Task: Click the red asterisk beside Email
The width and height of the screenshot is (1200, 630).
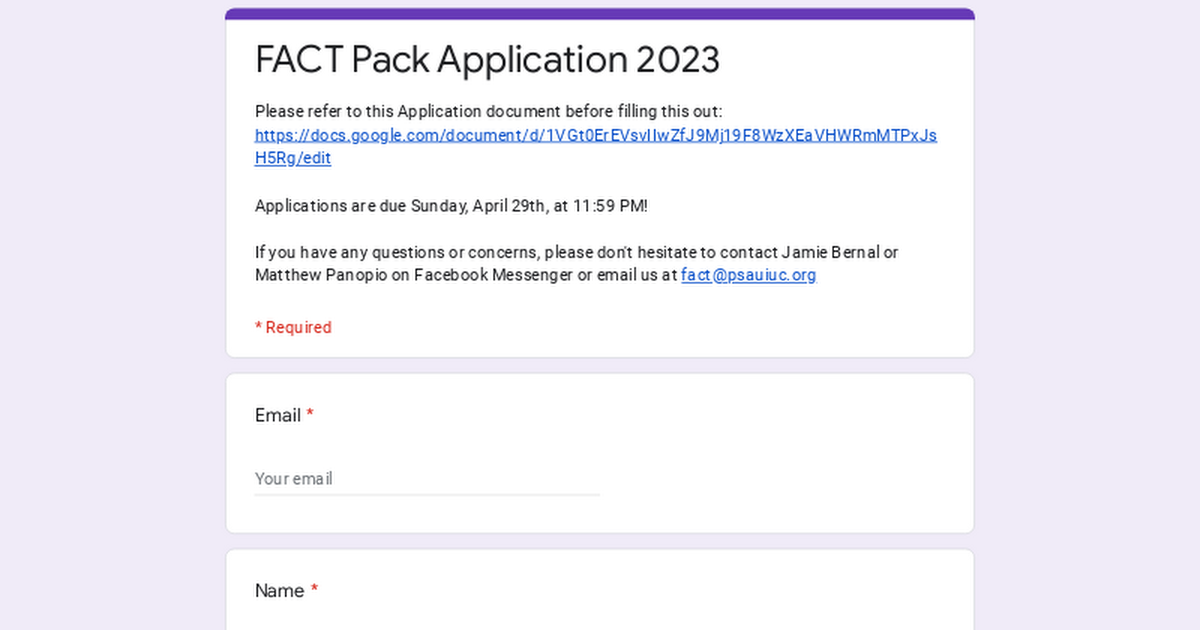Action: pyautogui.click(x=310, y=415)
